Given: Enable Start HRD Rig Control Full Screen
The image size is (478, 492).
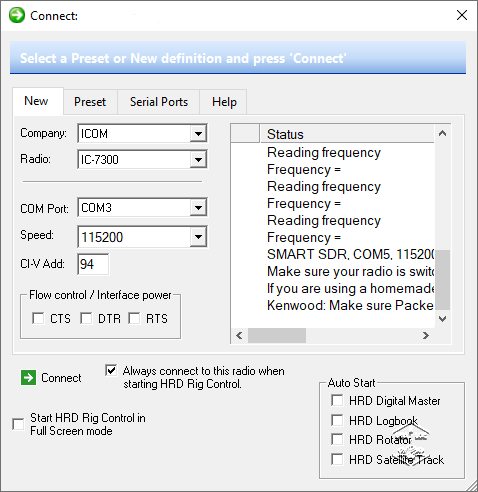Looking at the screenshot, I should coord(18,424).
